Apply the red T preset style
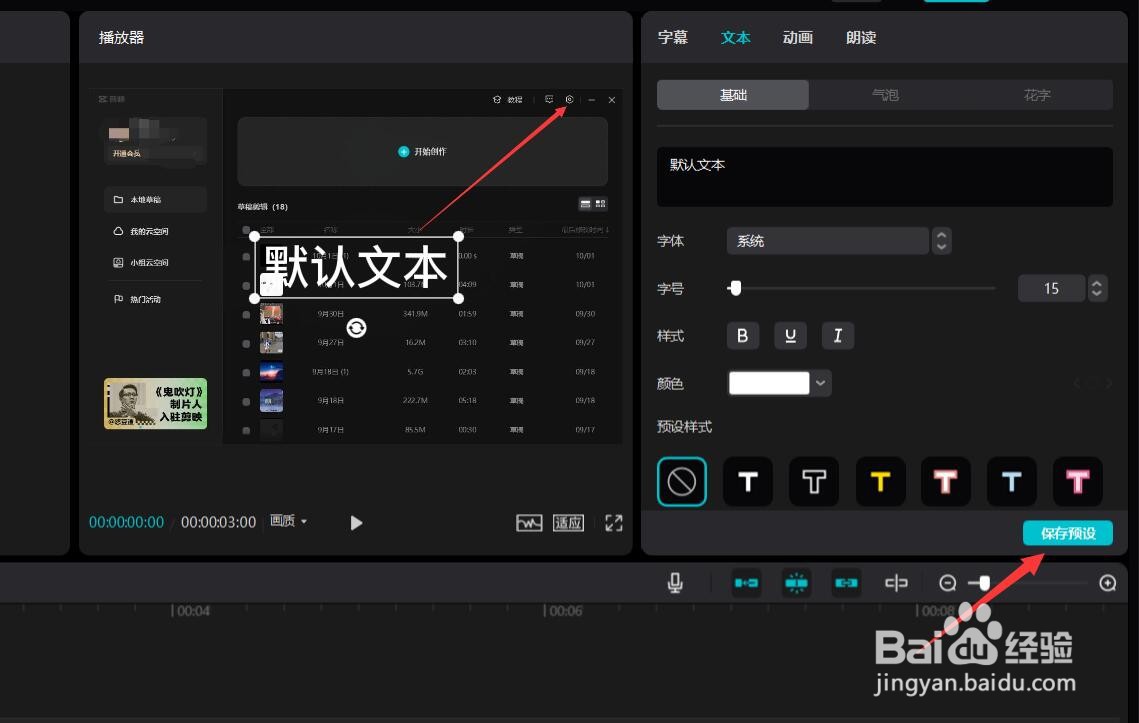Image resolution: width=1139 pixels, height=723 pixels. point(945,481)
